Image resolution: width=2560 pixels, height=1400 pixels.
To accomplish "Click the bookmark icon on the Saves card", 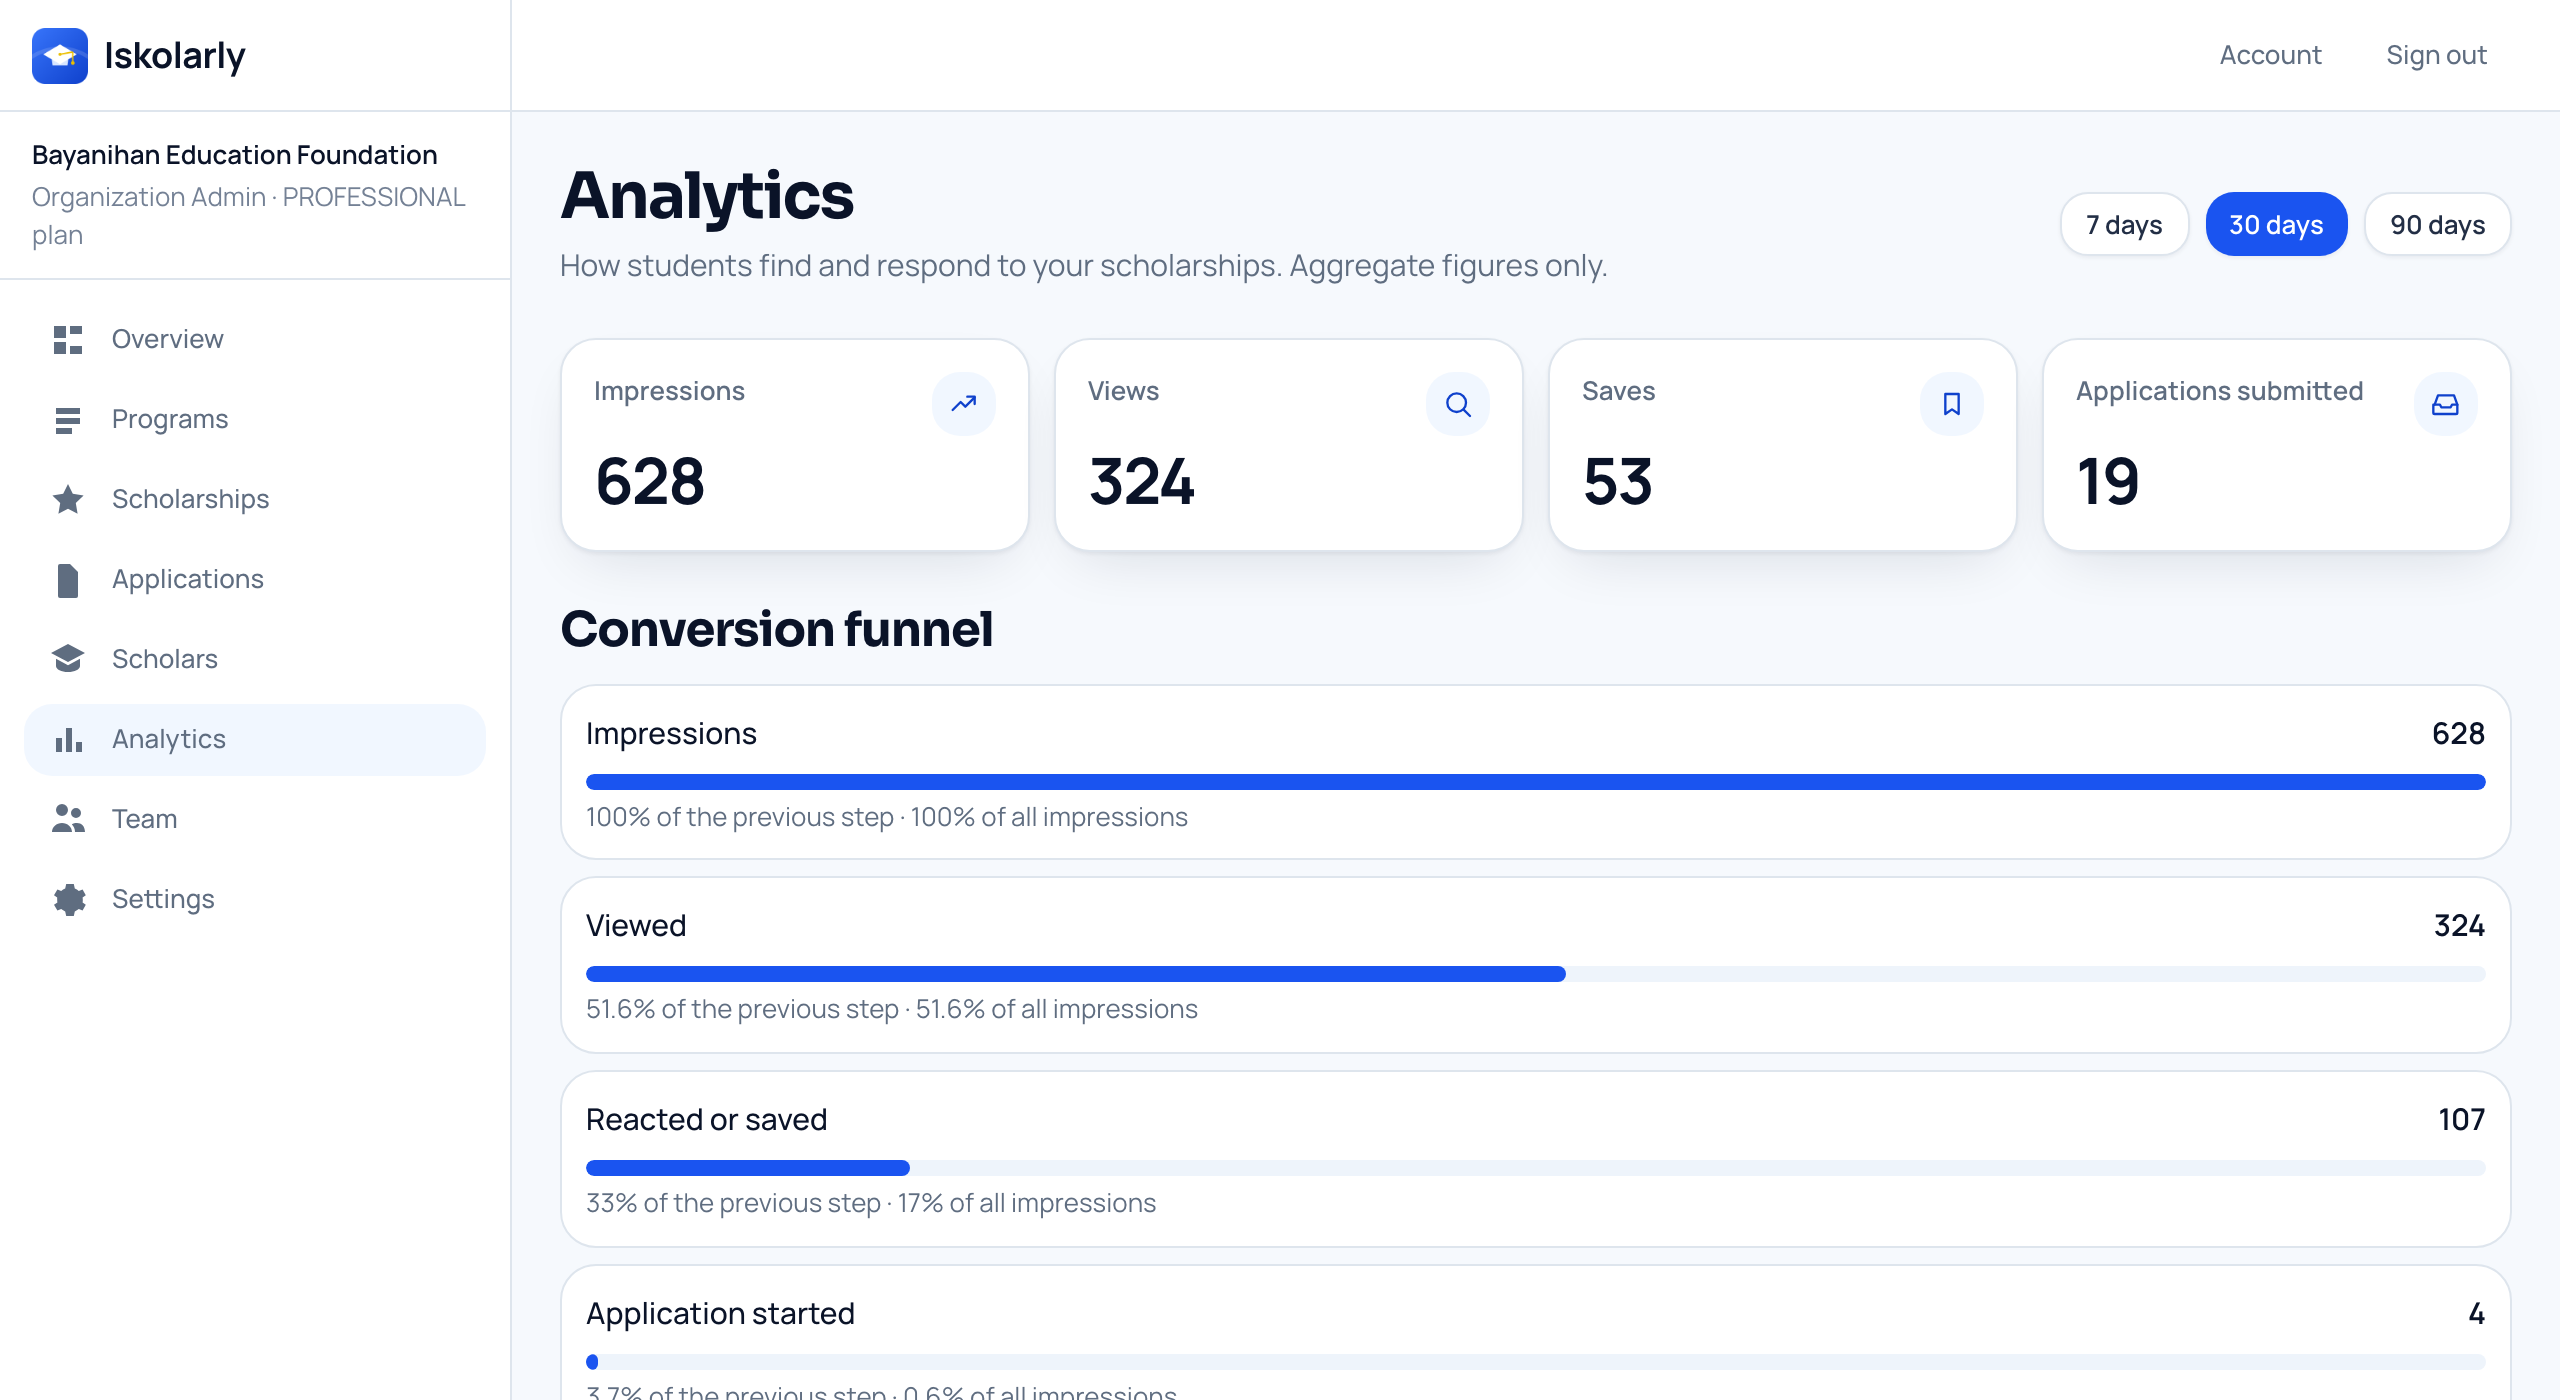I will tap(1952, 404).
